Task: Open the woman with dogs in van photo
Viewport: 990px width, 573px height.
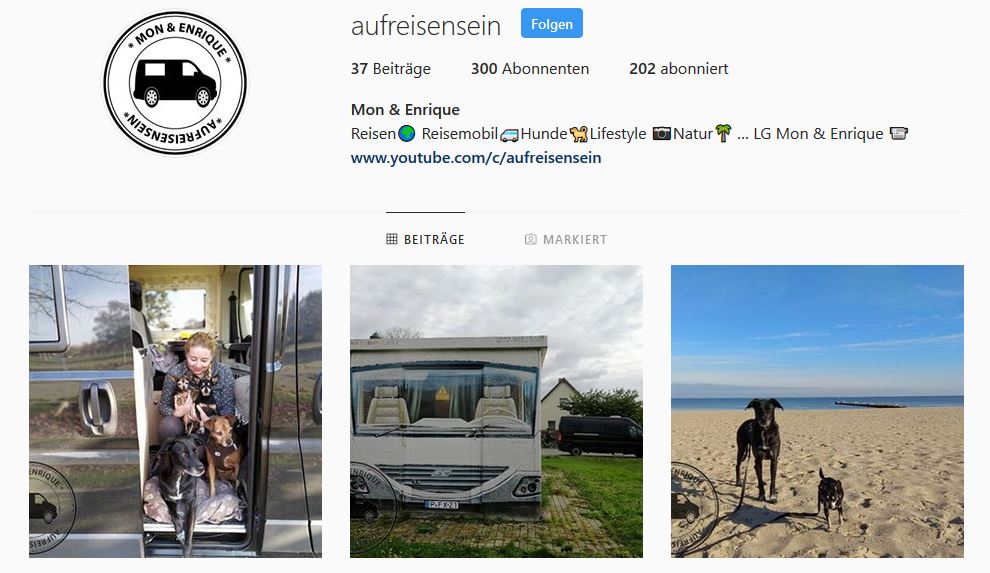Action: click(176, 411)
